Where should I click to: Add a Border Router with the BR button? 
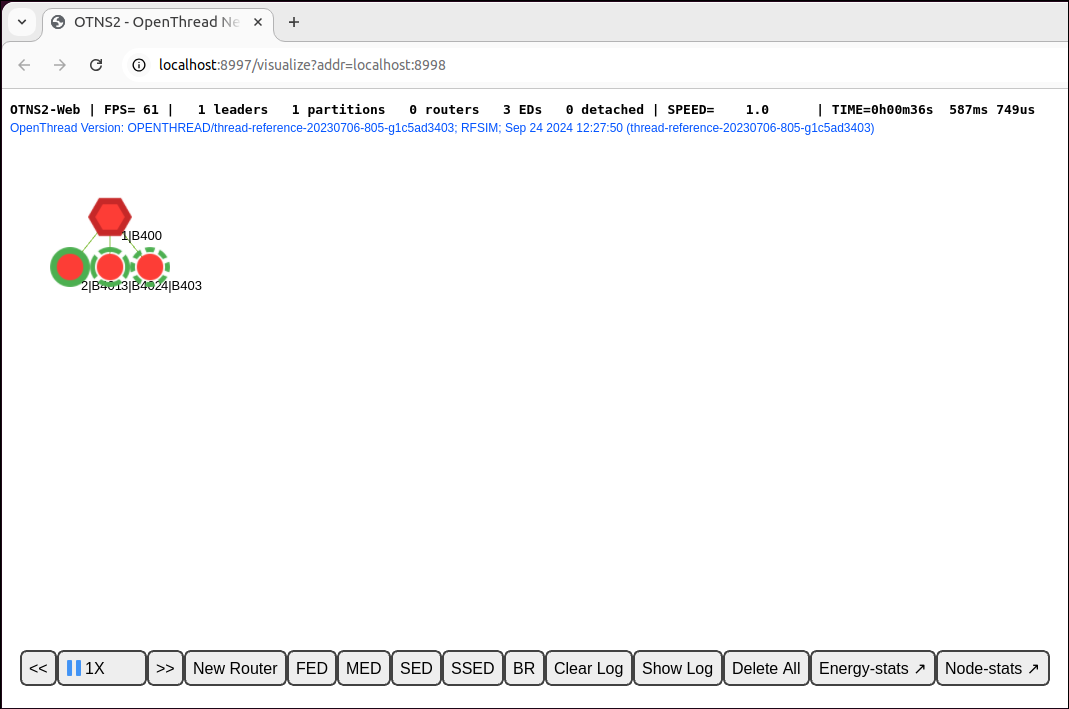pos(524,667)
